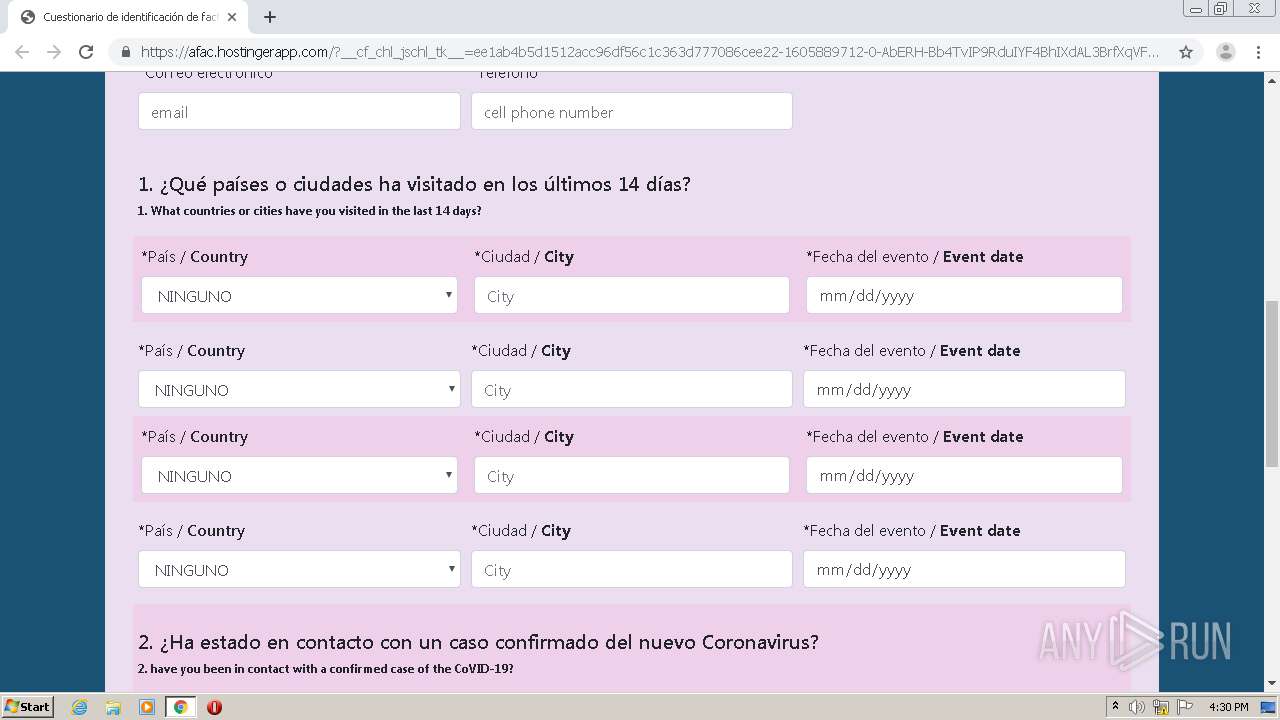Click the fourth City input field

pyautogui.click(x=632, y=569)
